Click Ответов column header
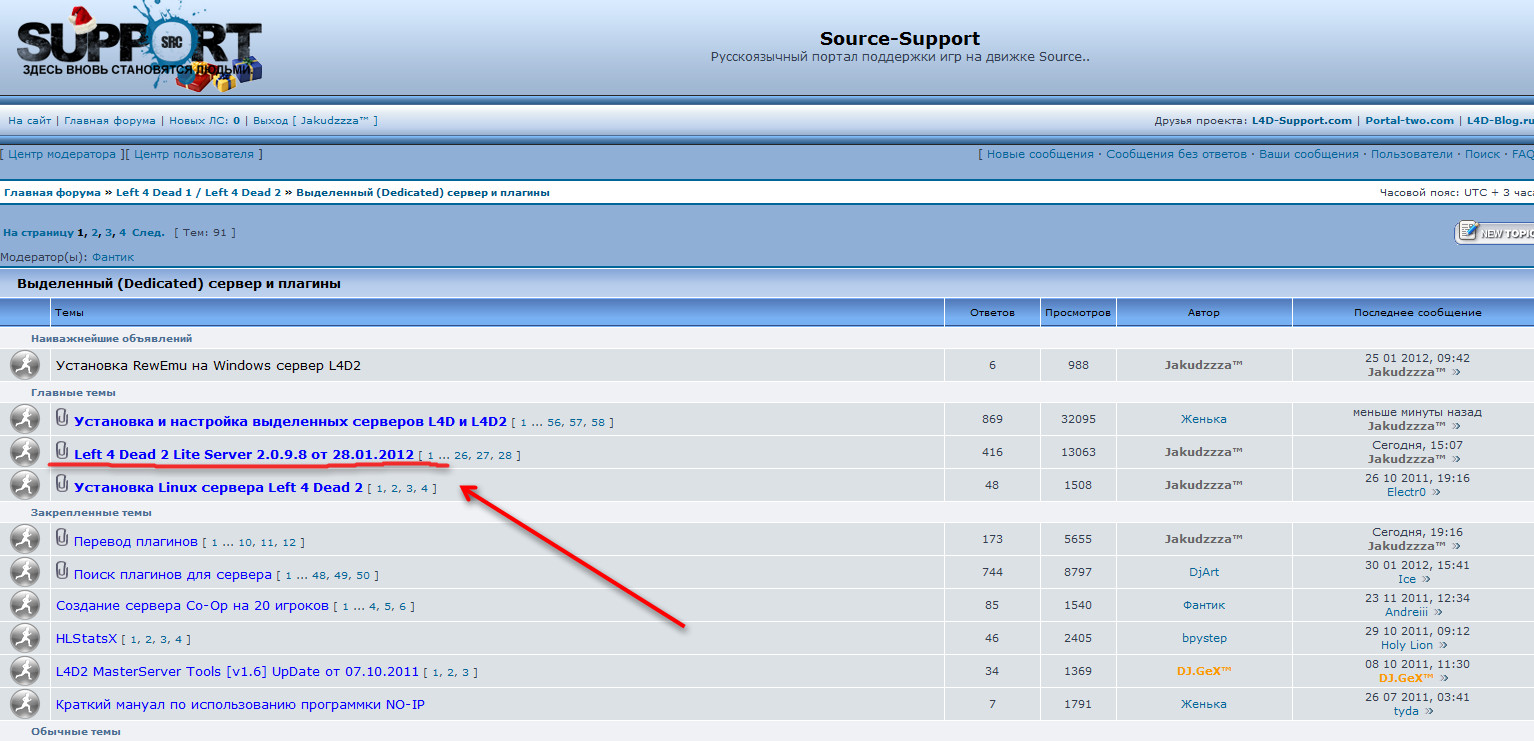Viewport: 1534px width, 741px height. point(992,313)
